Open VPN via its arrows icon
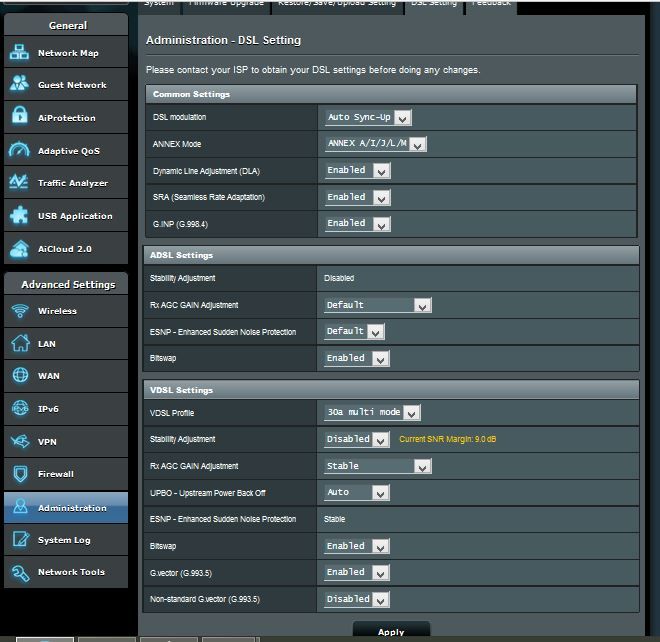This screenshot has height=642, width=660. (20, 441)
